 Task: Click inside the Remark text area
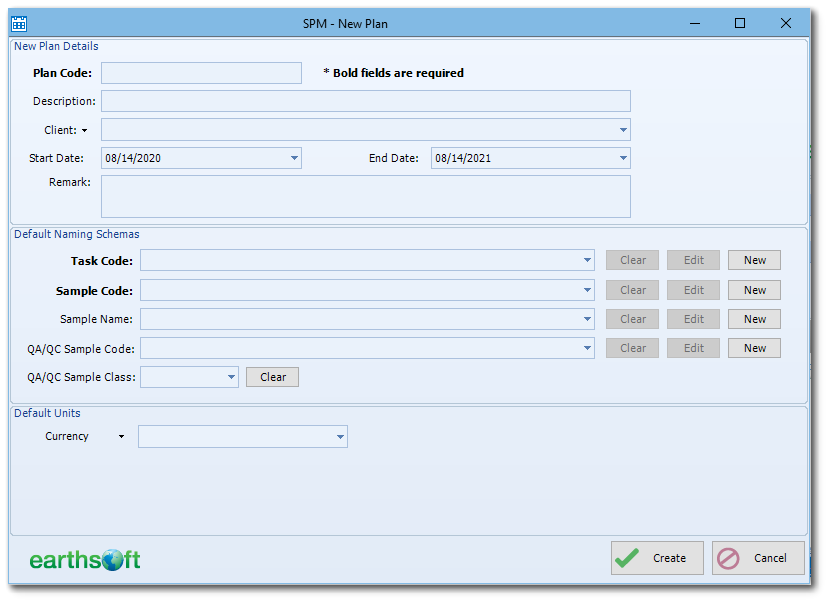(365, 196)
